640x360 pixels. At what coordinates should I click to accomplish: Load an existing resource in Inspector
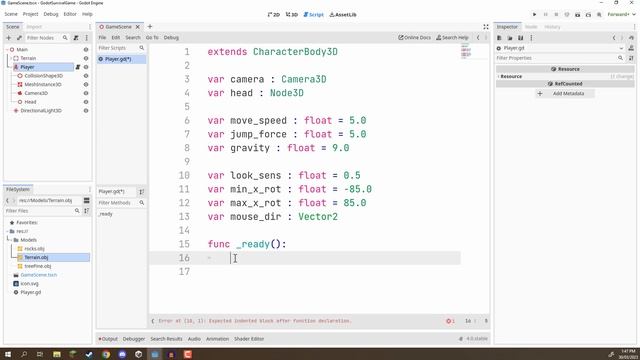pos(510,38)
